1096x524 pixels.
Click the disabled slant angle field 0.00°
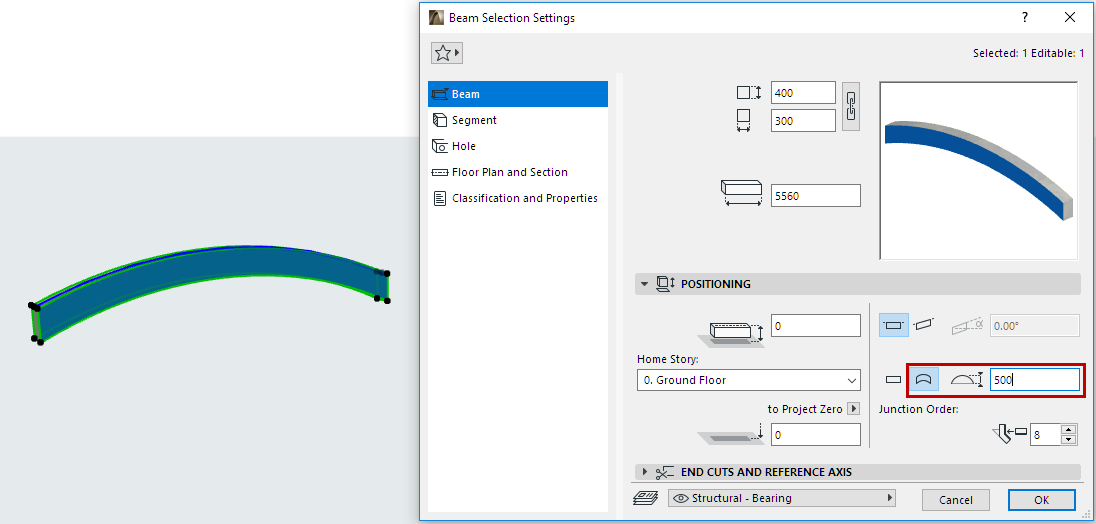tap(1035, 326)
